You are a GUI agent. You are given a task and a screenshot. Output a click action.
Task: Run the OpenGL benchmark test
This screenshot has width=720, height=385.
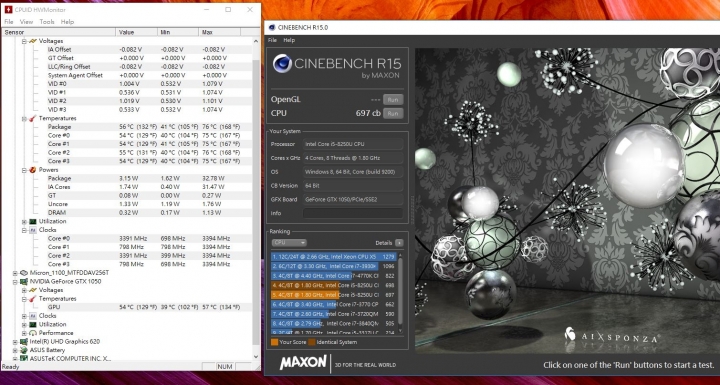pos(393,100)
